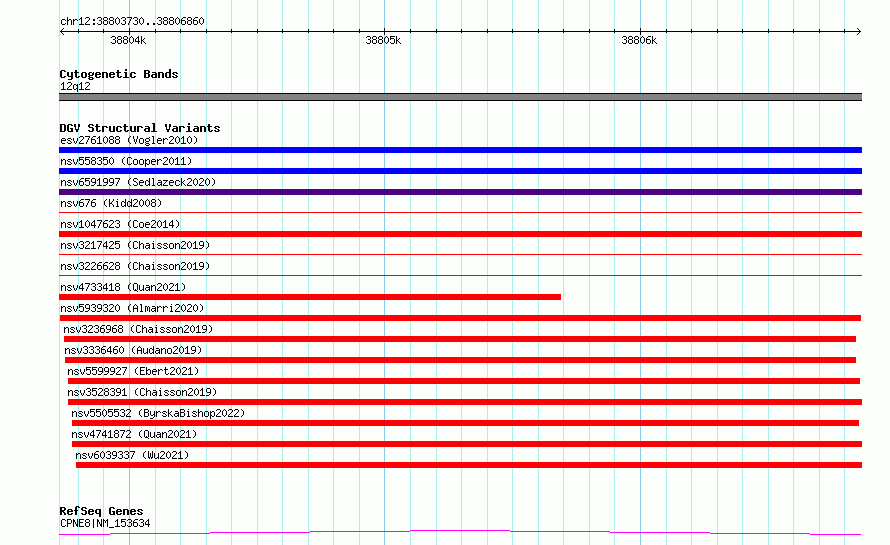The image size is (890, 545).
Task: Select the 12q12 band label
Action: 75,86
